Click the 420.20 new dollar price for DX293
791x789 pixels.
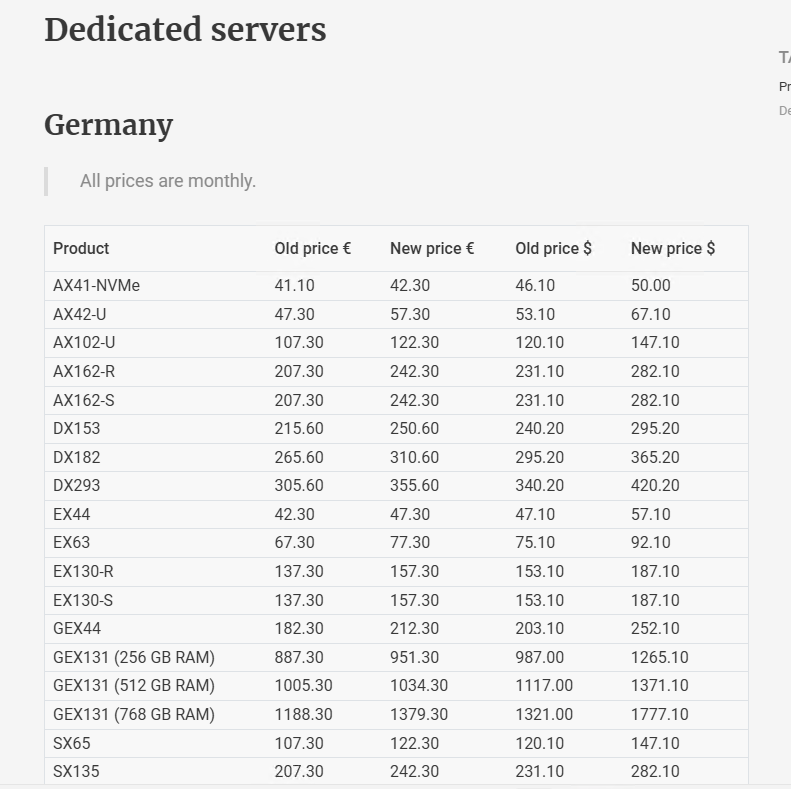tap(655, 485)
